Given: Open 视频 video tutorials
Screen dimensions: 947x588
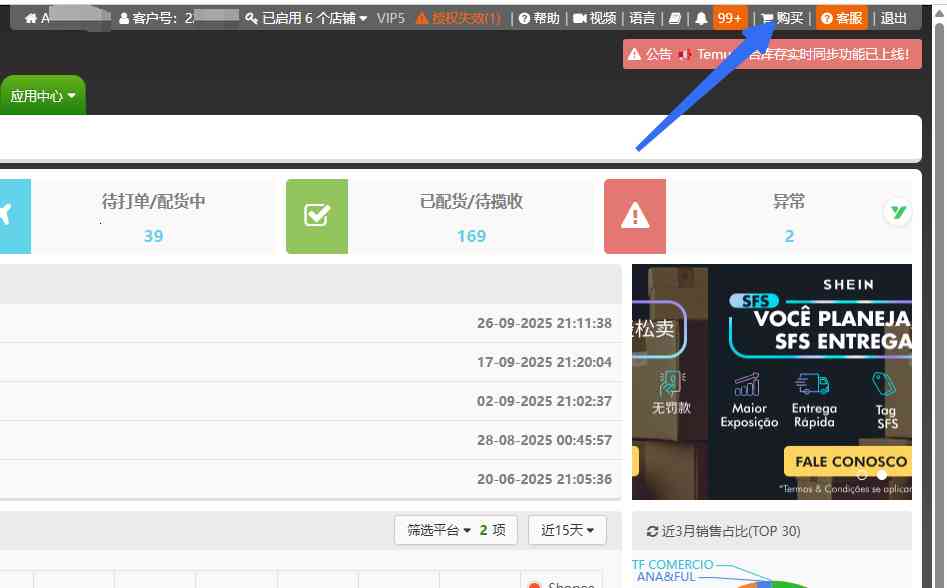Looking at the screenshot, I should (594, 18).
